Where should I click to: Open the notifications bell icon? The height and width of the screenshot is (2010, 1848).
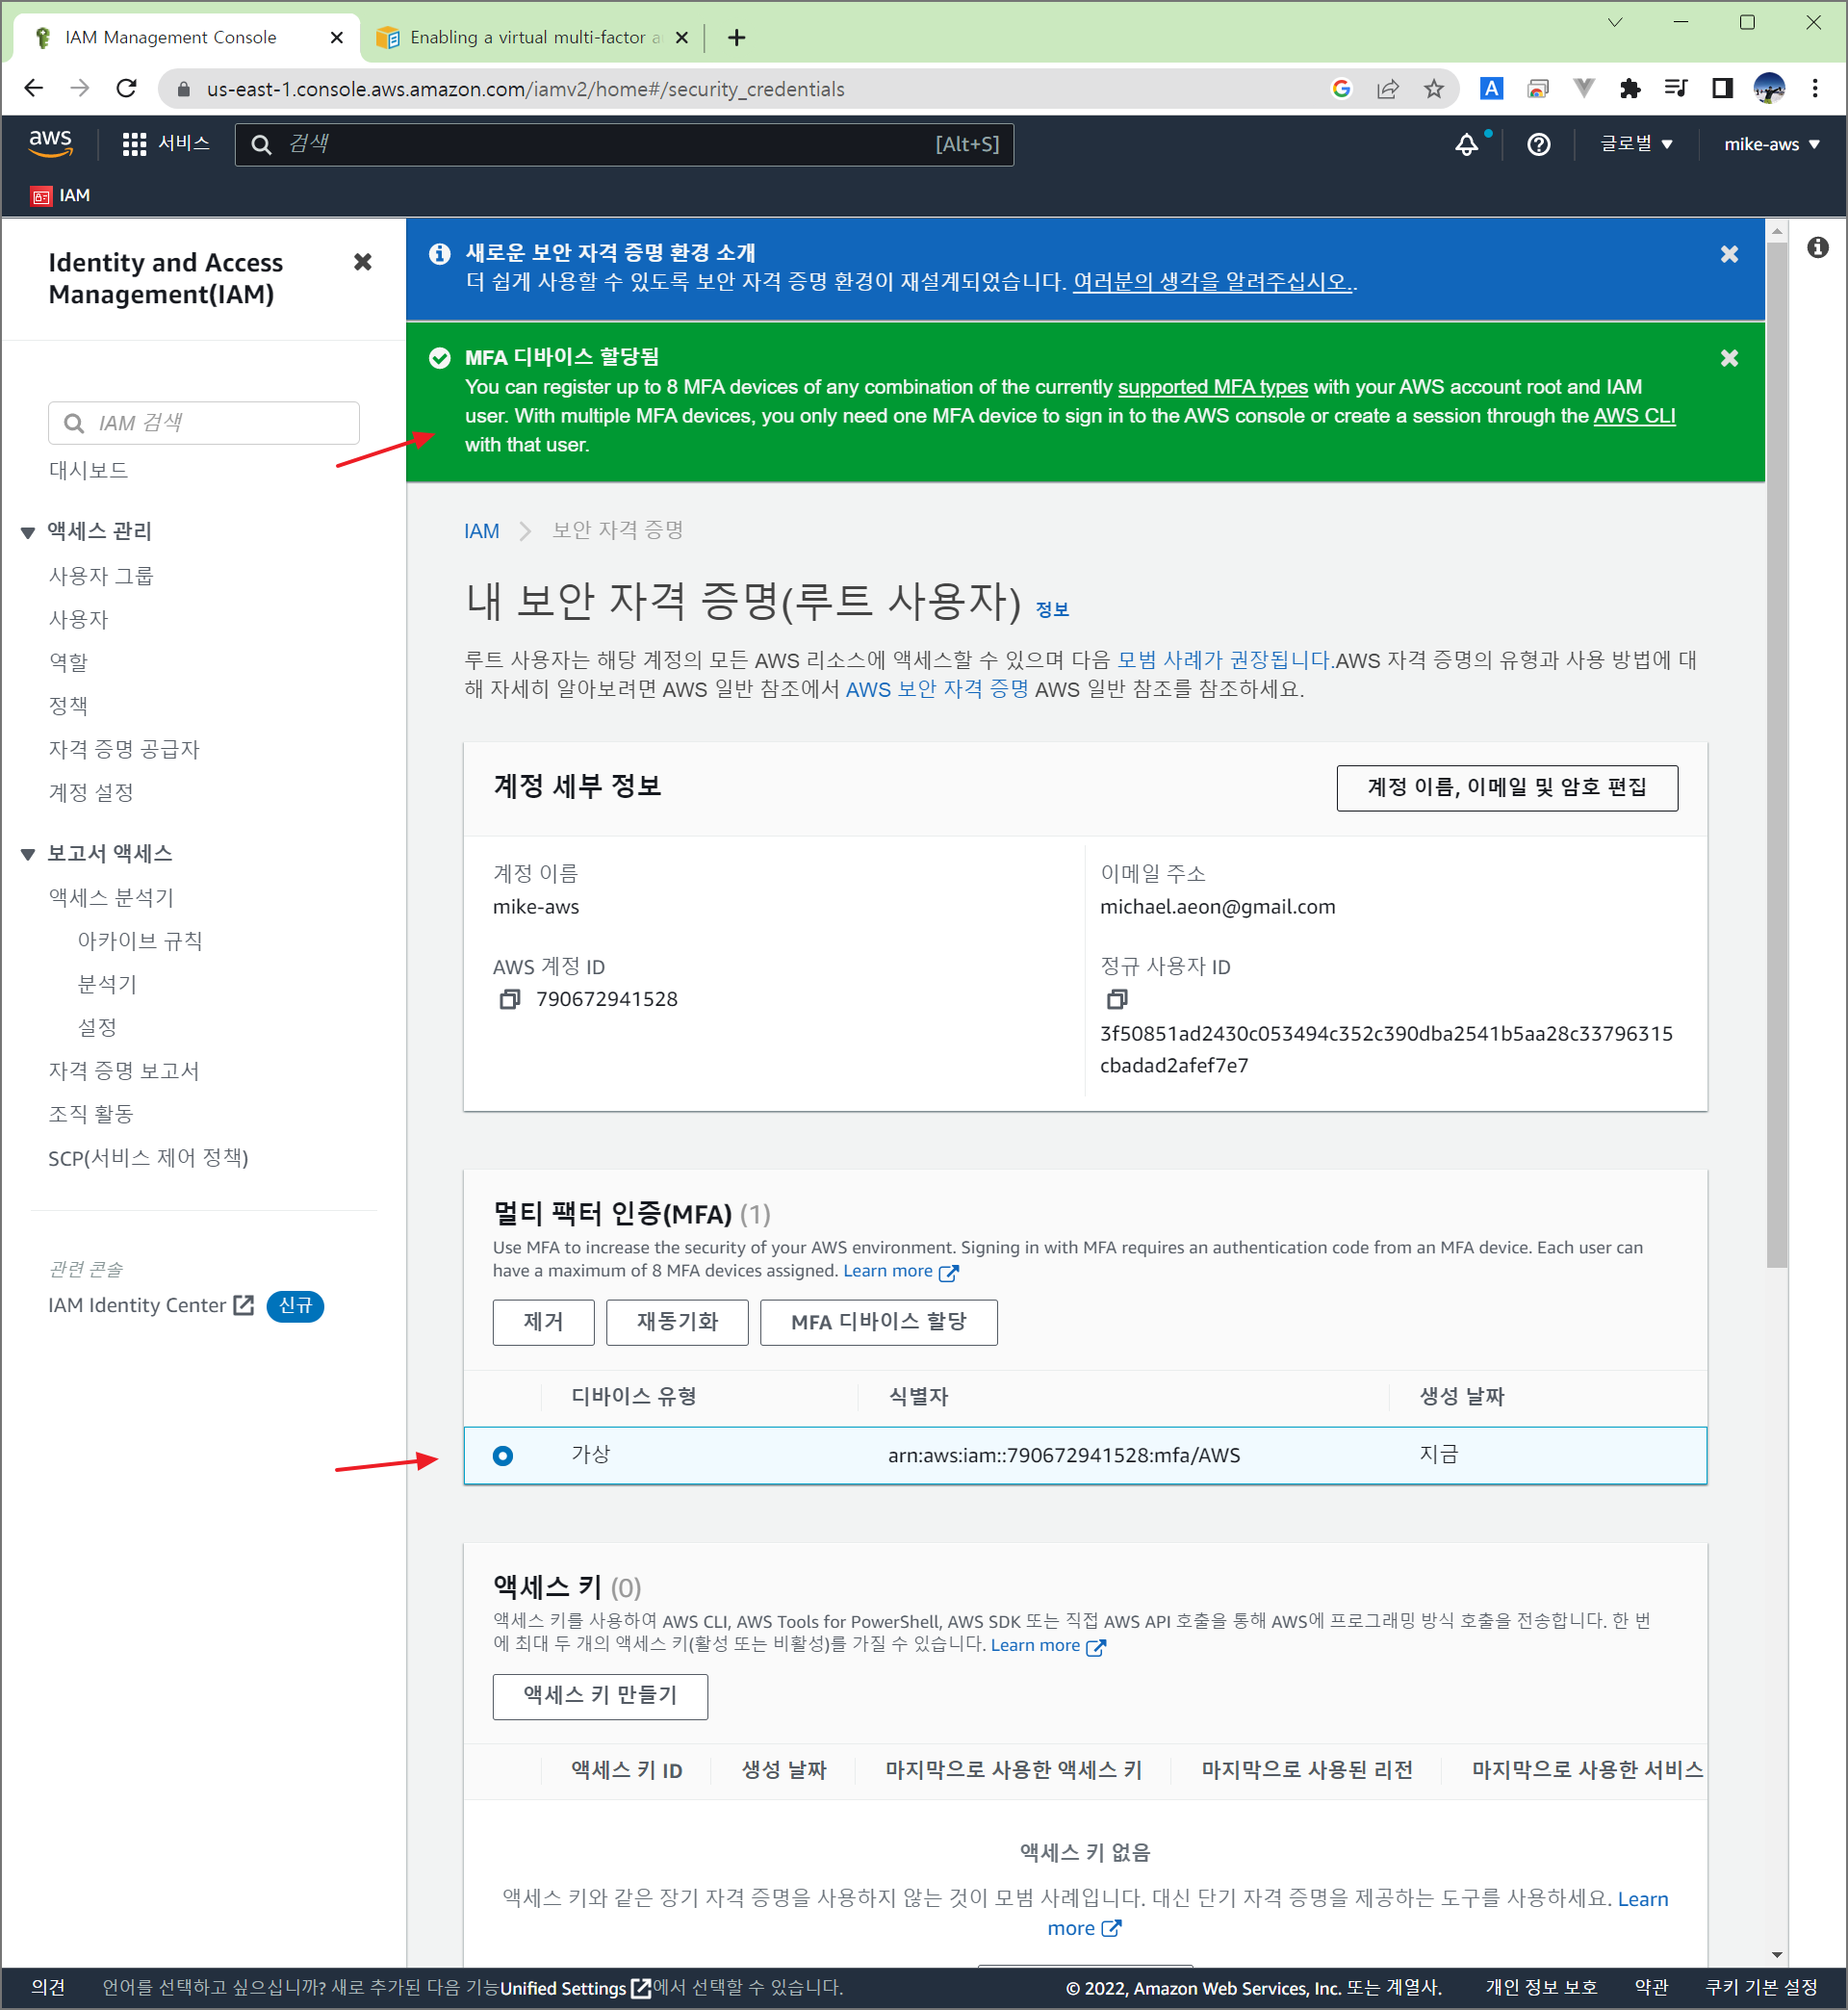pyautogui.click(x=1466, y=145)
